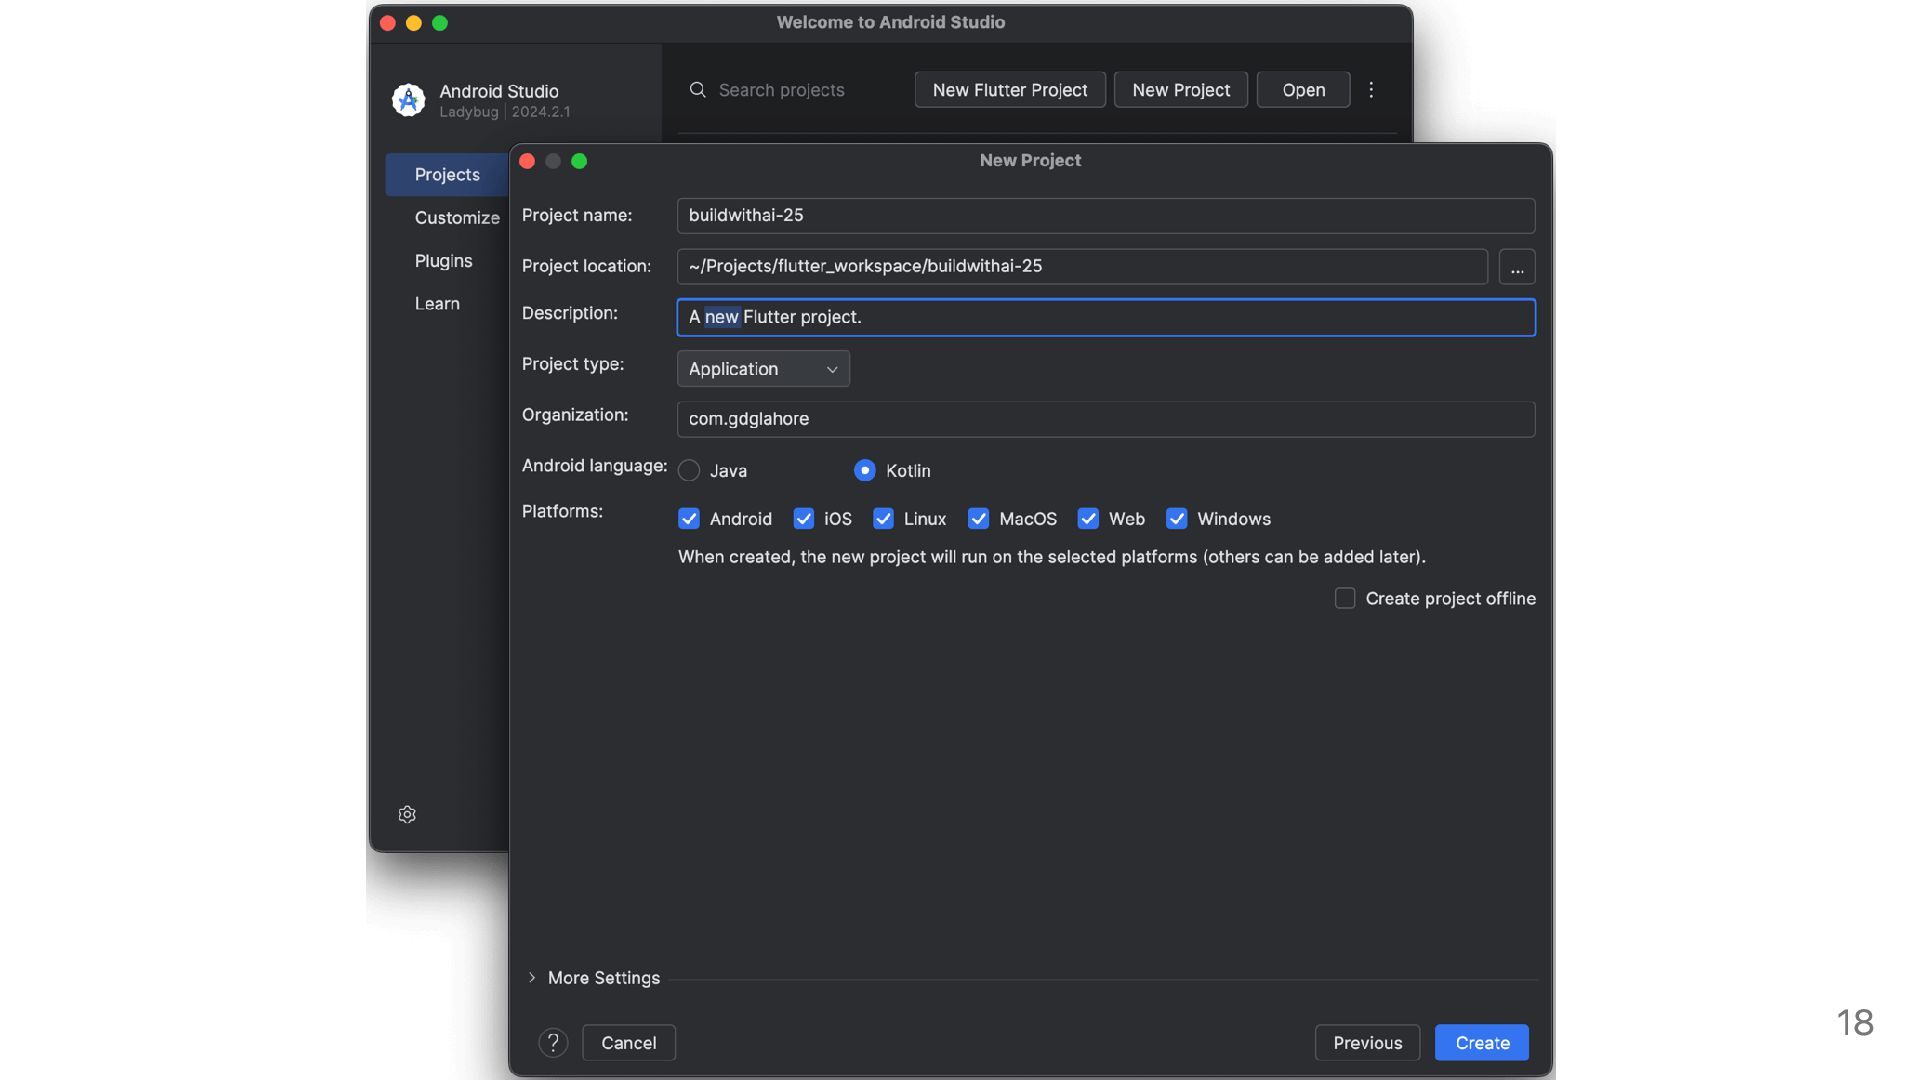Select Java as Android language
Image resolution: width=1920 pixels, height=1080 pixels.
689,471
